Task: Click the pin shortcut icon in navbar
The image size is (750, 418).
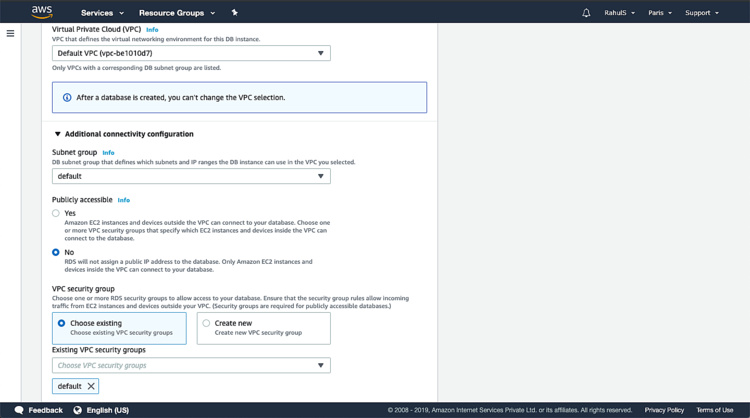Action: tap(235, 13)
